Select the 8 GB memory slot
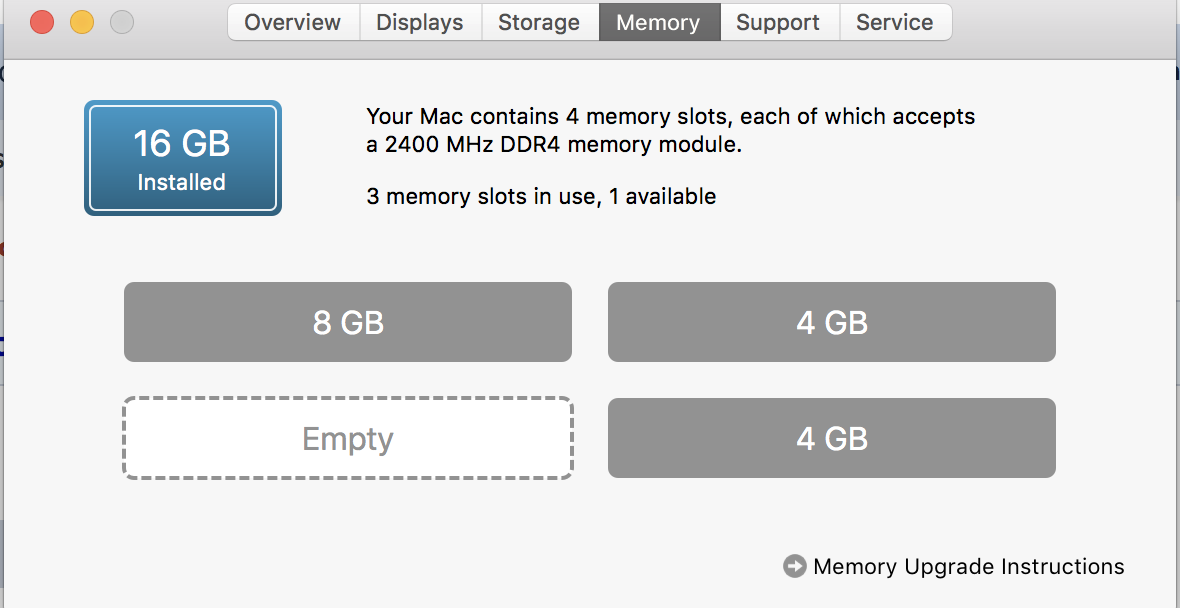Image resolution: width=1180 pixels, height=608 pixels. 348,322
